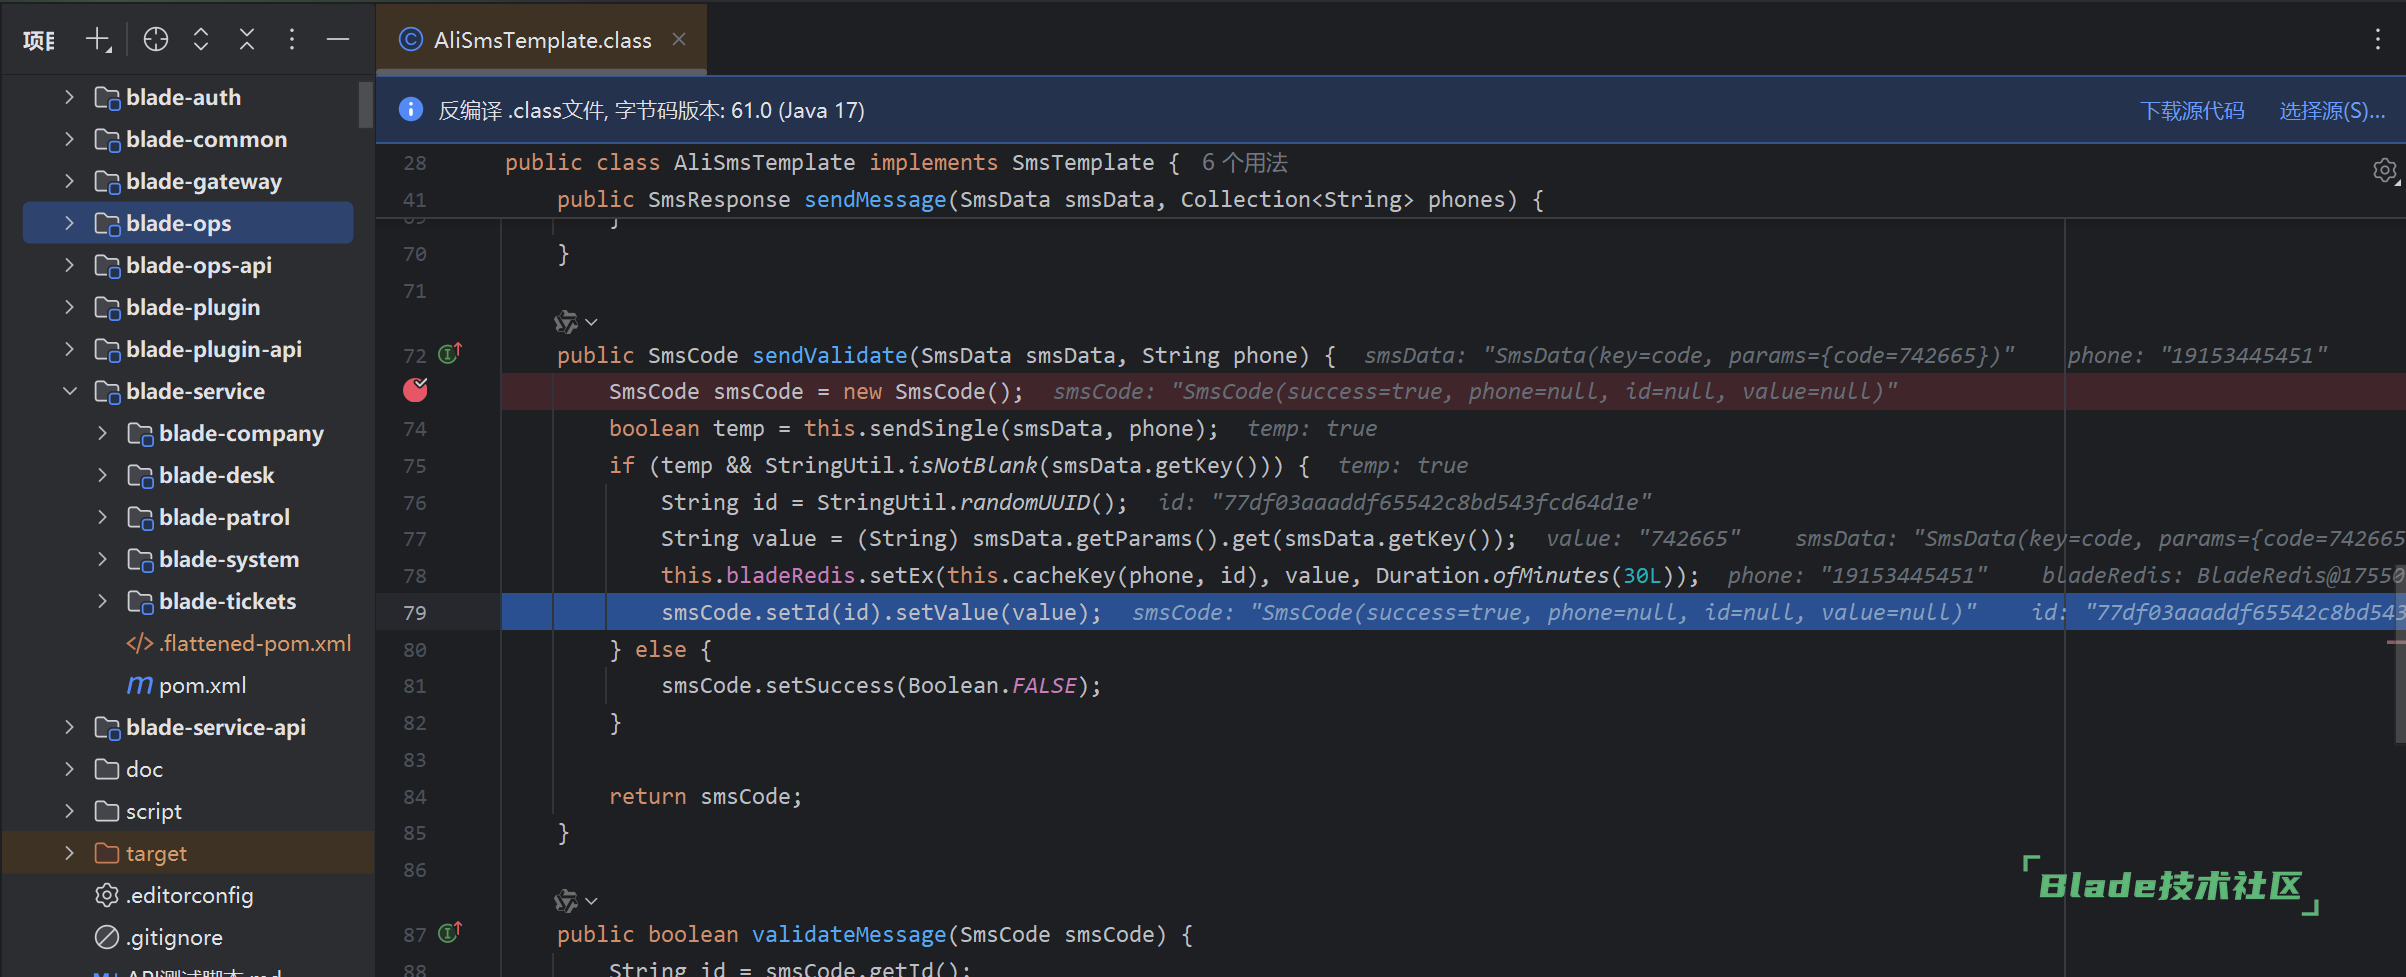Click the setSuccess call on line 81
Image resolution: width=2406 pixels, height=977 pixels.
830,686
